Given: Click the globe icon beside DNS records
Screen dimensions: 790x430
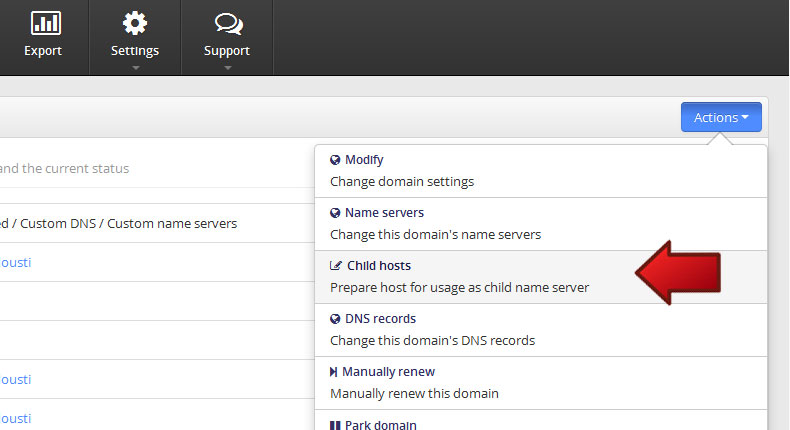Looking at the screenshot, I should [x=335, y=319].
